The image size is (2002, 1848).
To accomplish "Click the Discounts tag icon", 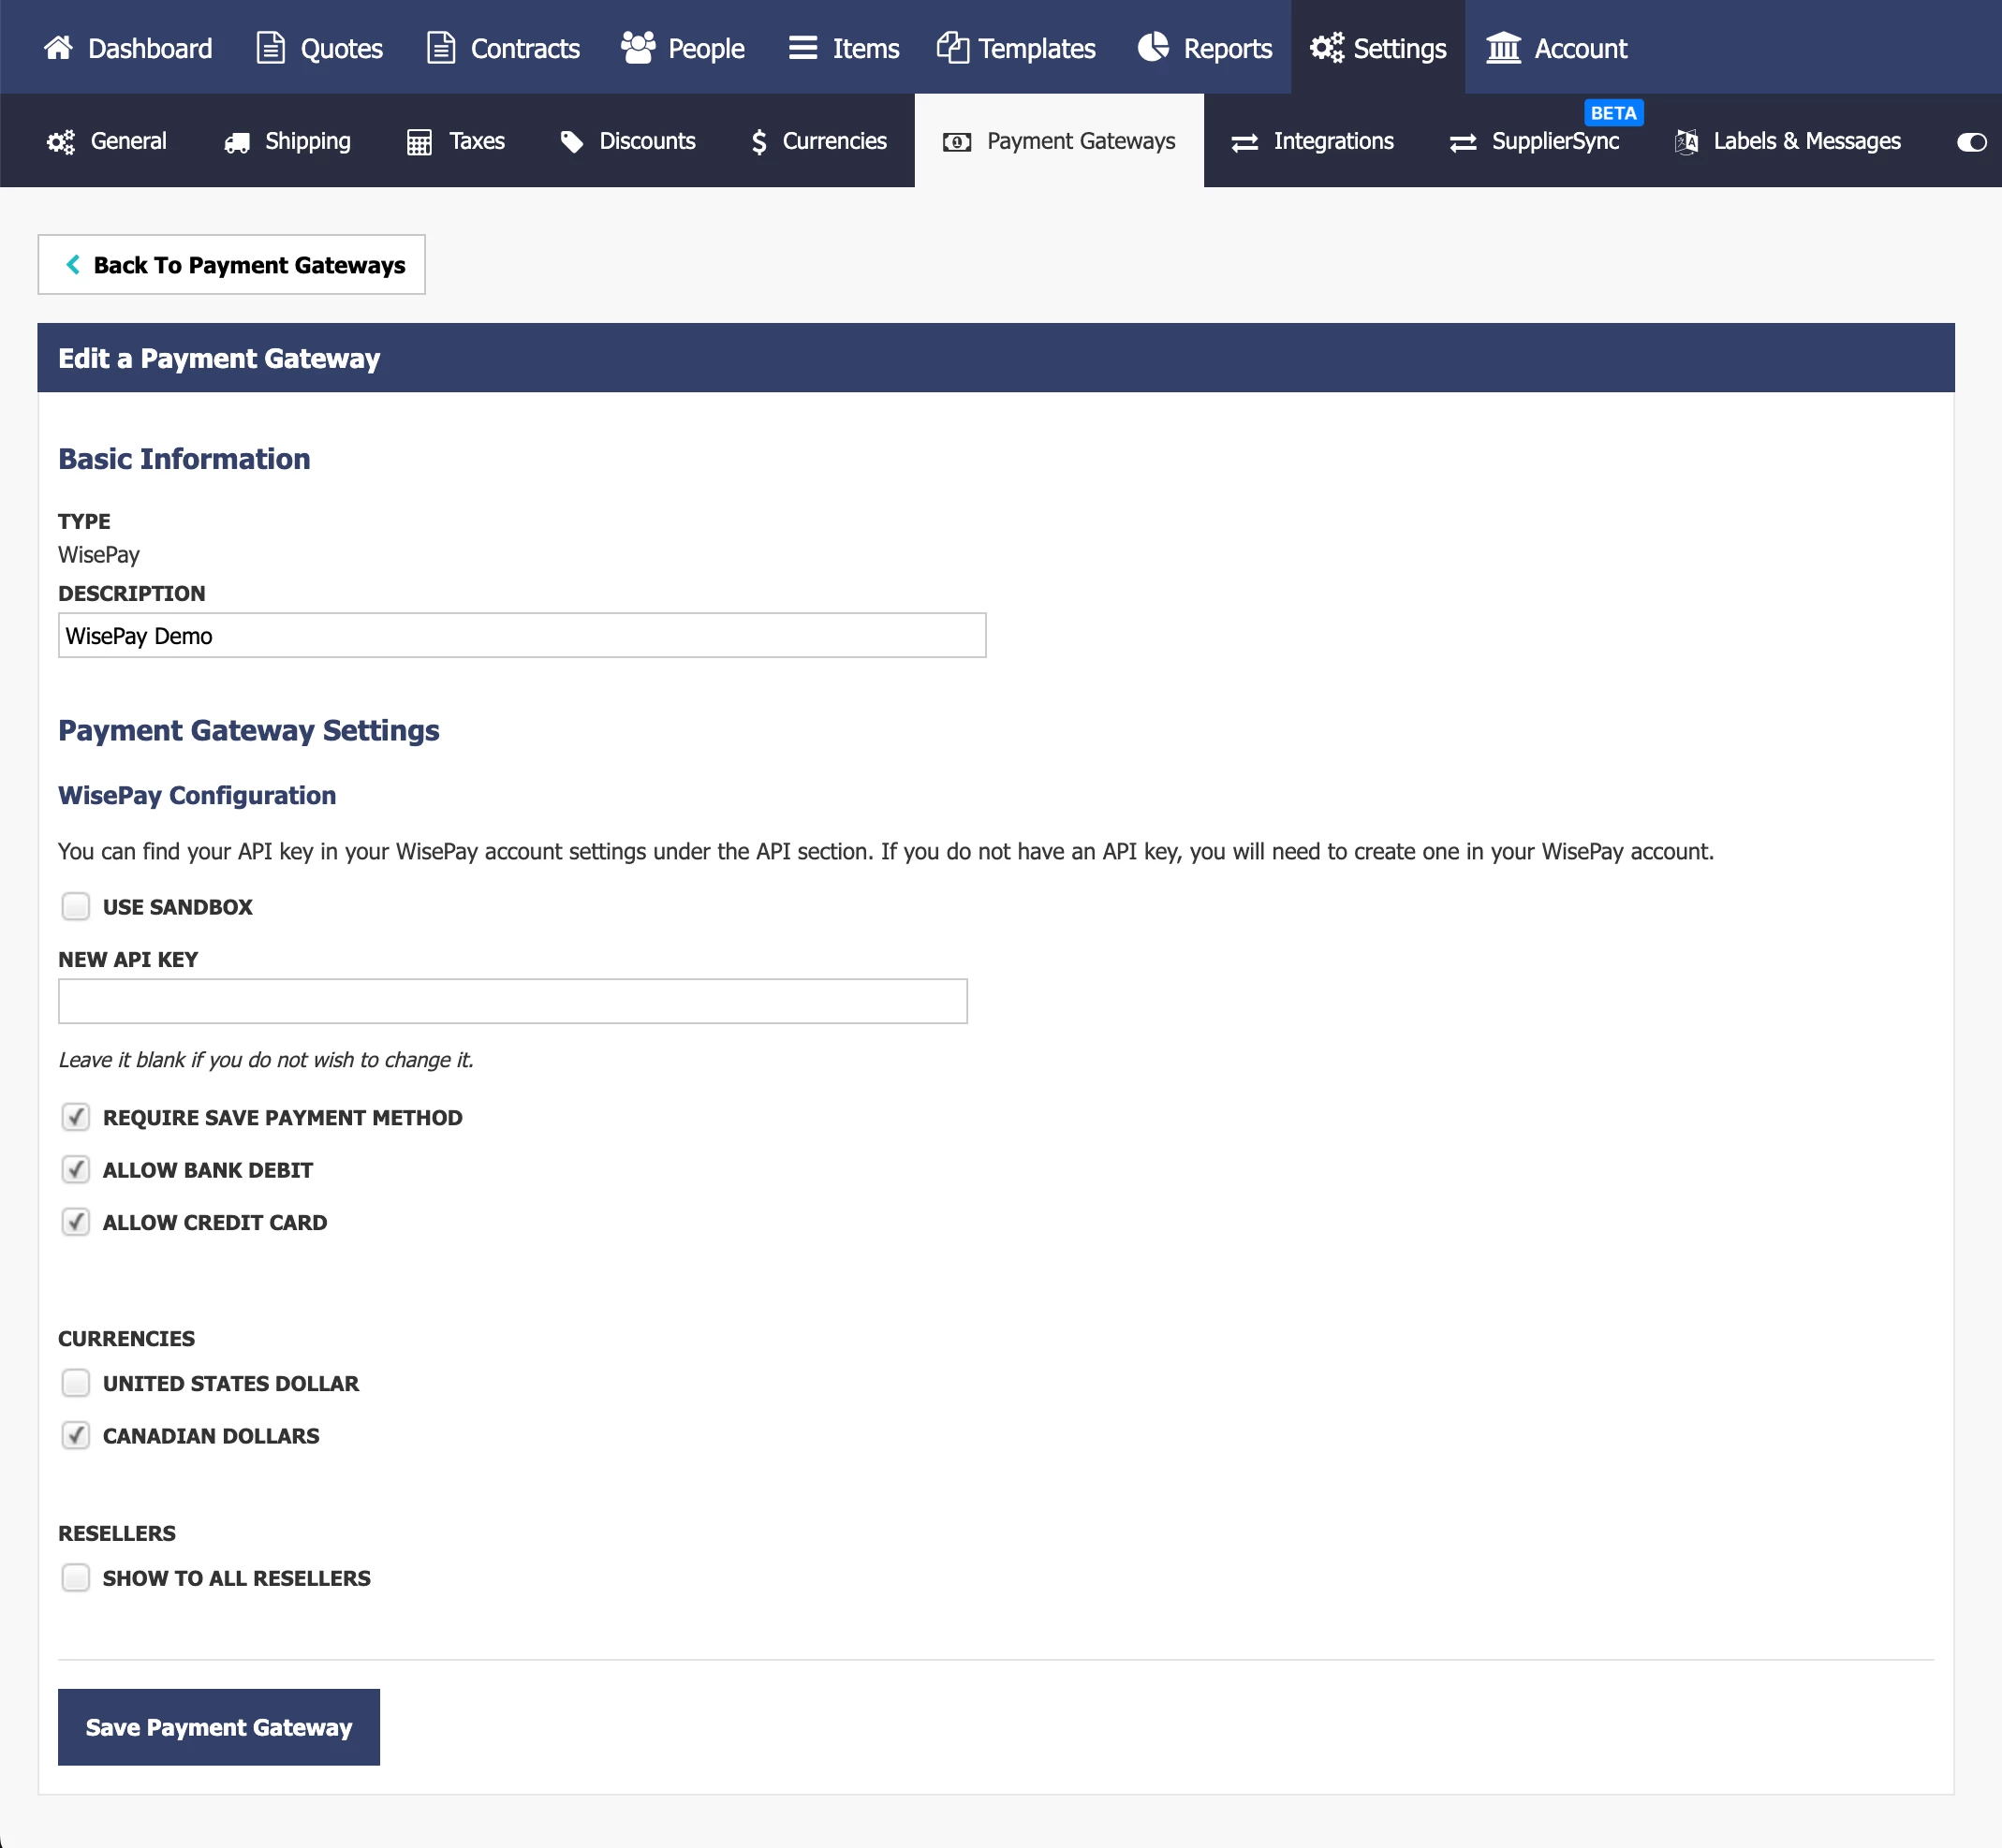I will pyautogui.click(x=572, y=142).
